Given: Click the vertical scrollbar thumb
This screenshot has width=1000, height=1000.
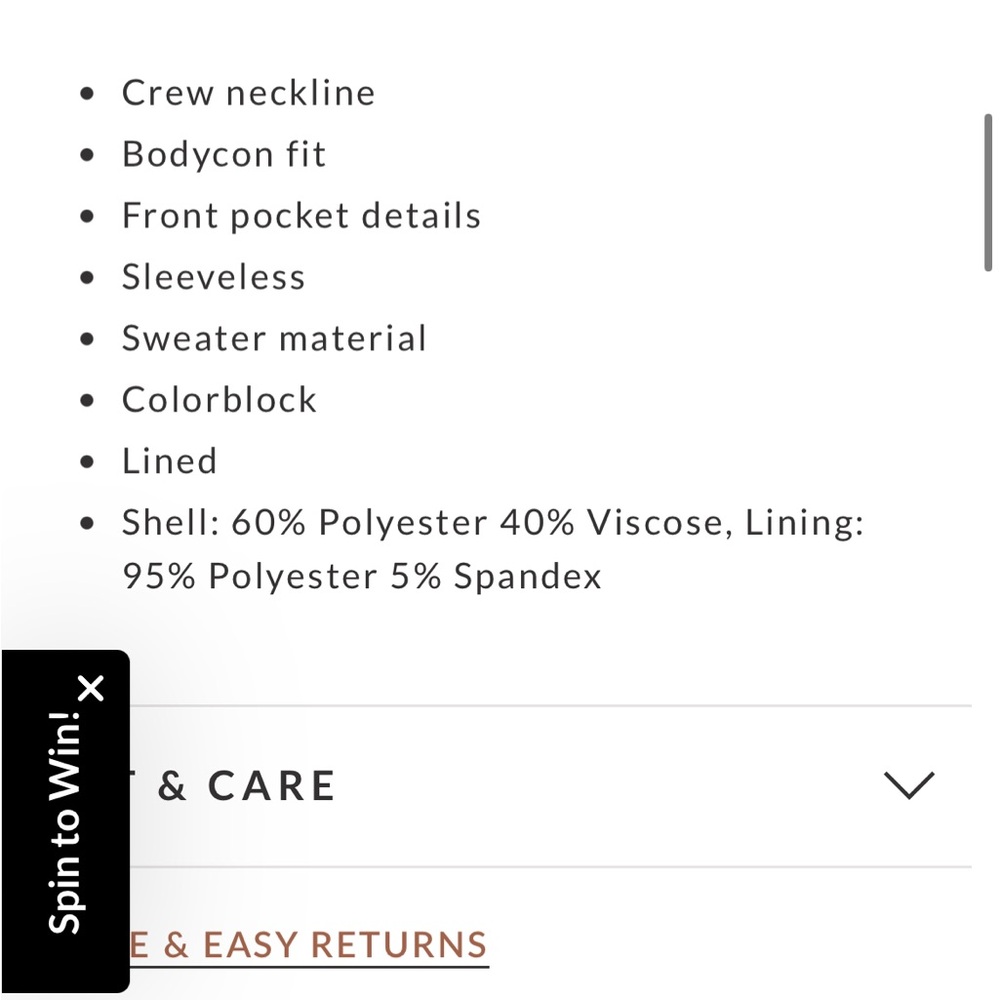Looking at the screenshot, I should tap(988, 193).
